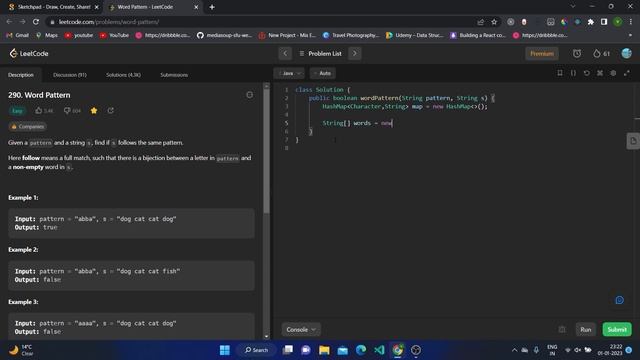Screen dimensions: 640x360
Task: Open the timer alarm clock icon
Action: click(577, 53)
